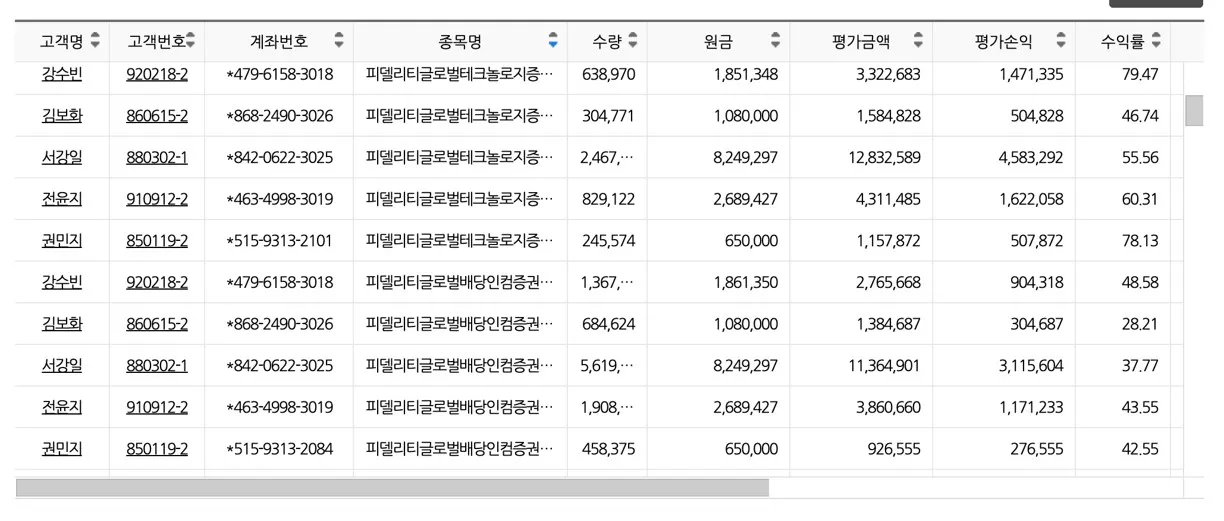Click customer number 880302-1 in 37.77 row
The height and width of the screenshot is (521, 1224).
point(157,366)
